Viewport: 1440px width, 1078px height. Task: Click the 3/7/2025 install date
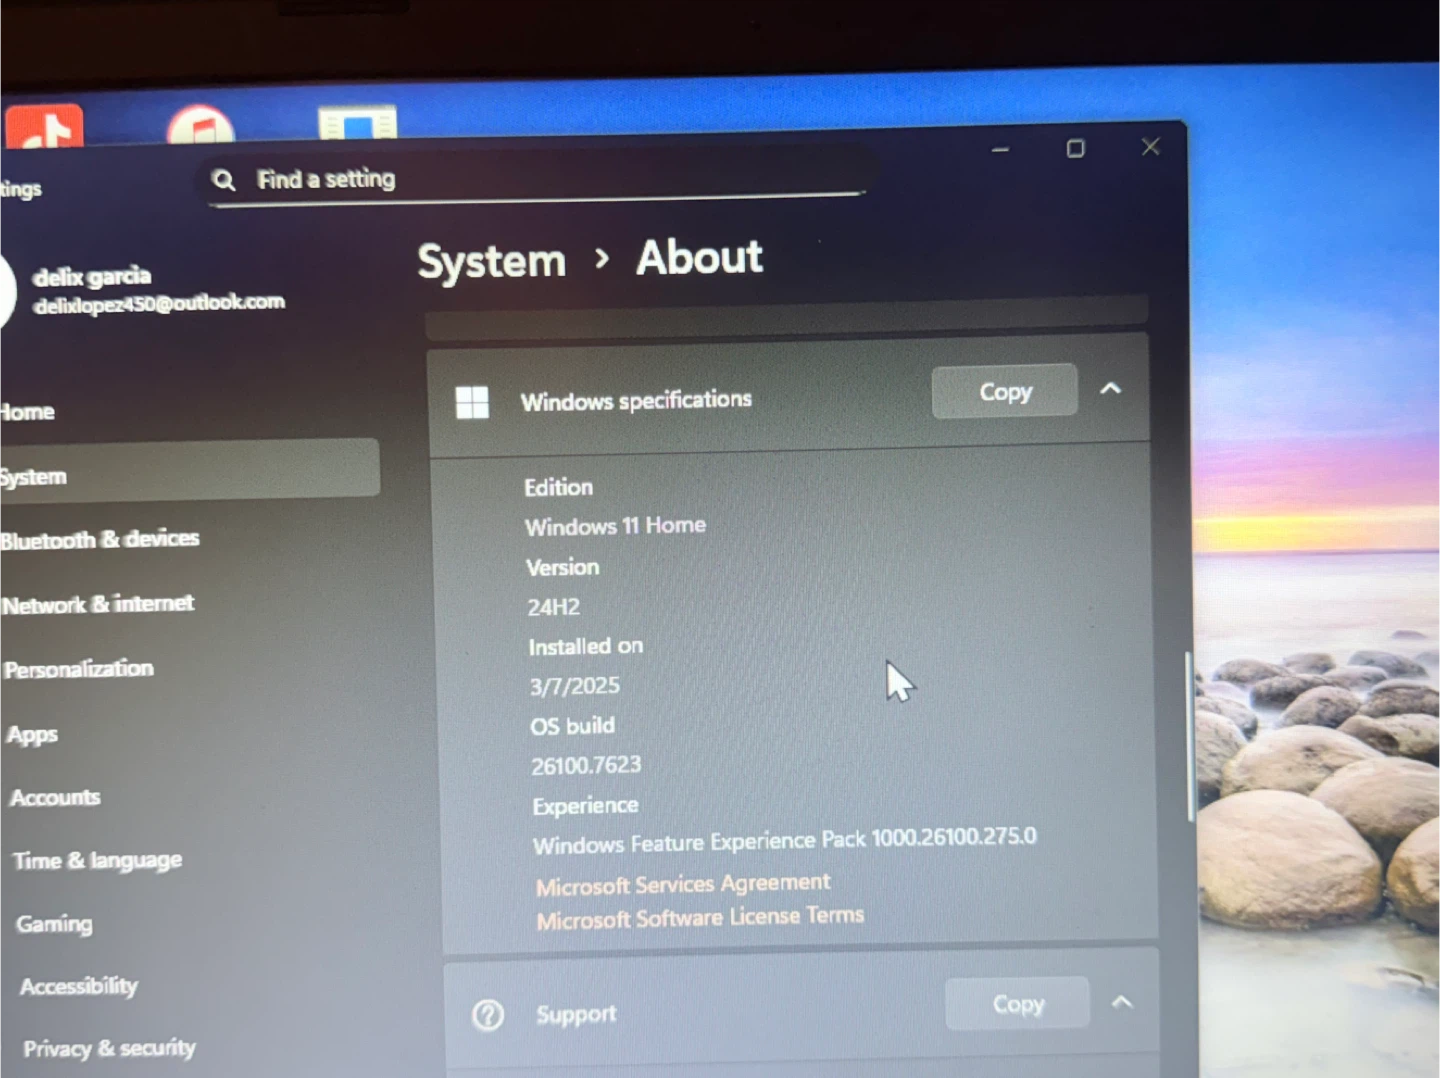[x=575, y=686]
